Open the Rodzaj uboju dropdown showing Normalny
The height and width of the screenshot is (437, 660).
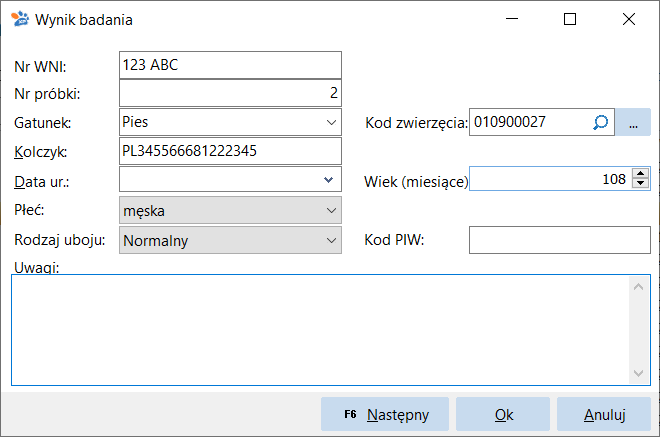331,240
